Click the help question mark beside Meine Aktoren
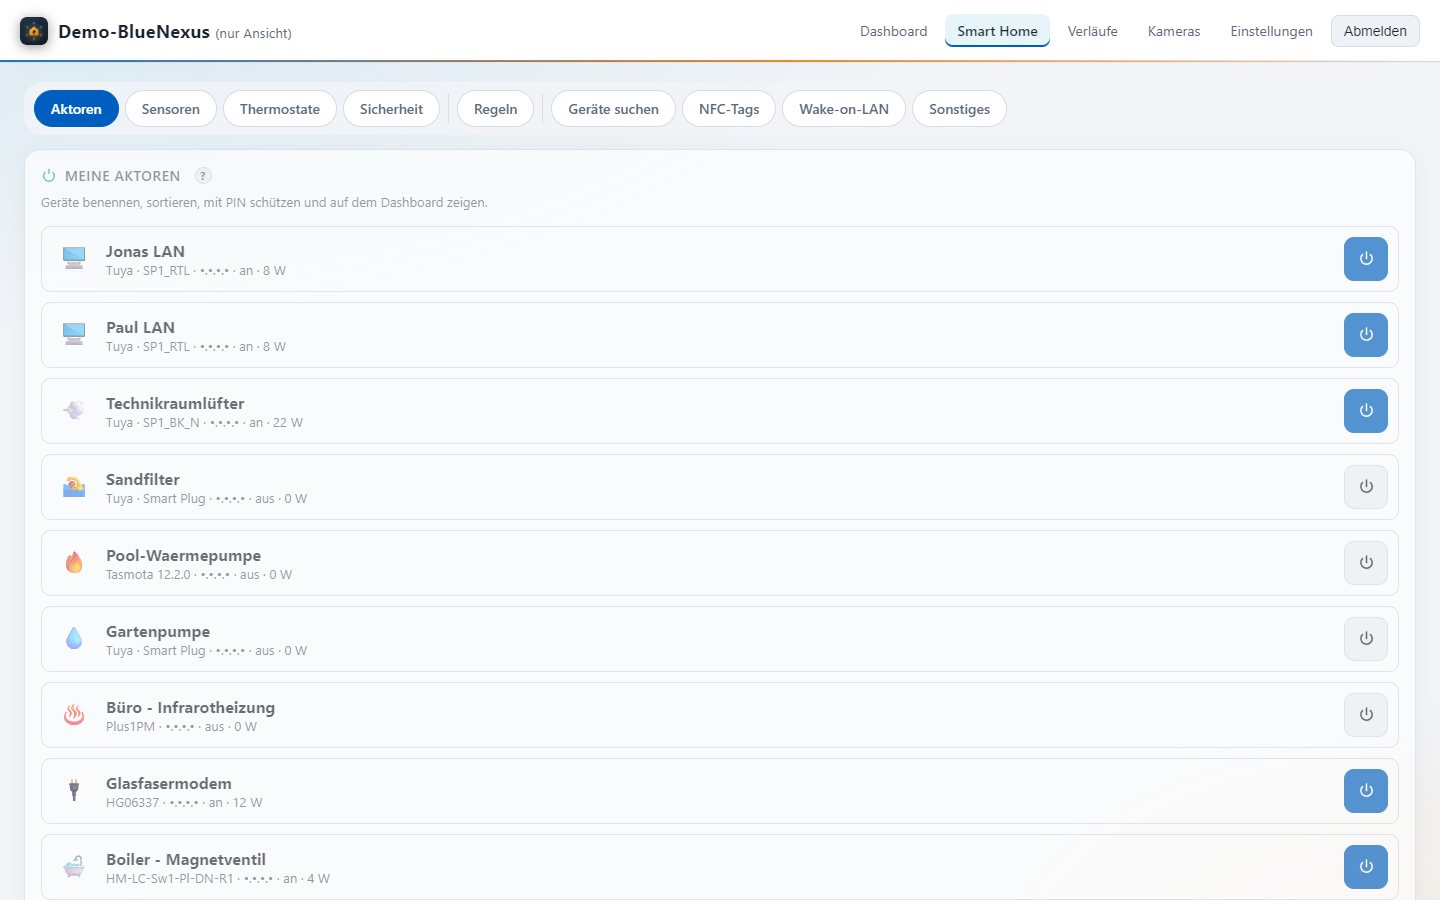1440x900 pixels. click(203, 176)
